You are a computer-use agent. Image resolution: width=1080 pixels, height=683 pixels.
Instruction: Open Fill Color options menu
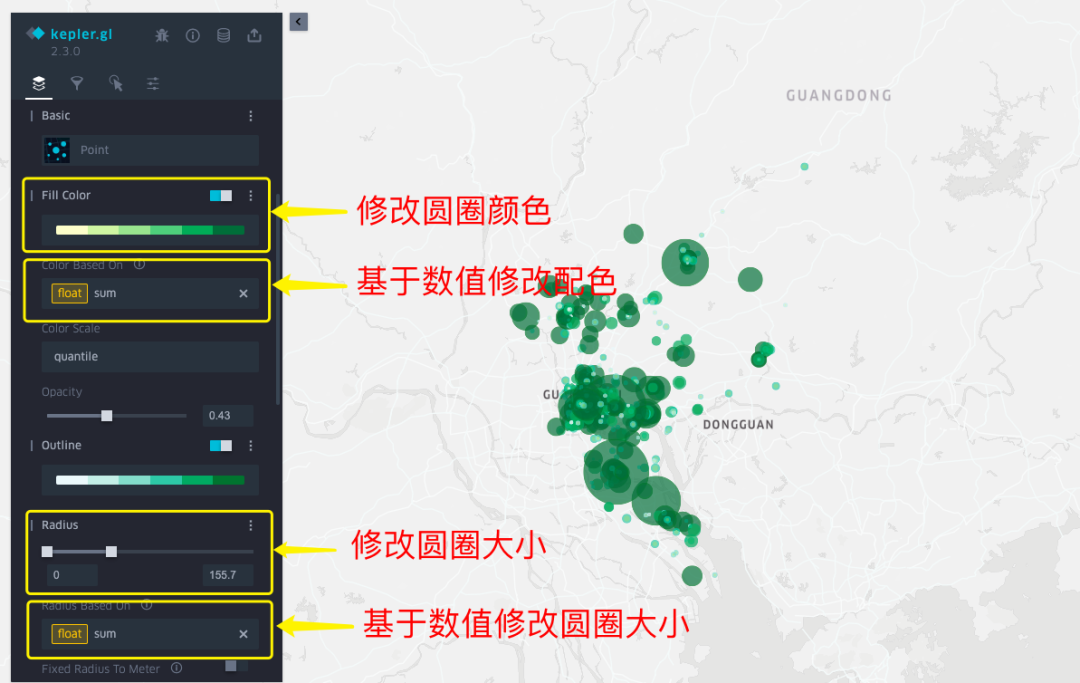[251, 196]
